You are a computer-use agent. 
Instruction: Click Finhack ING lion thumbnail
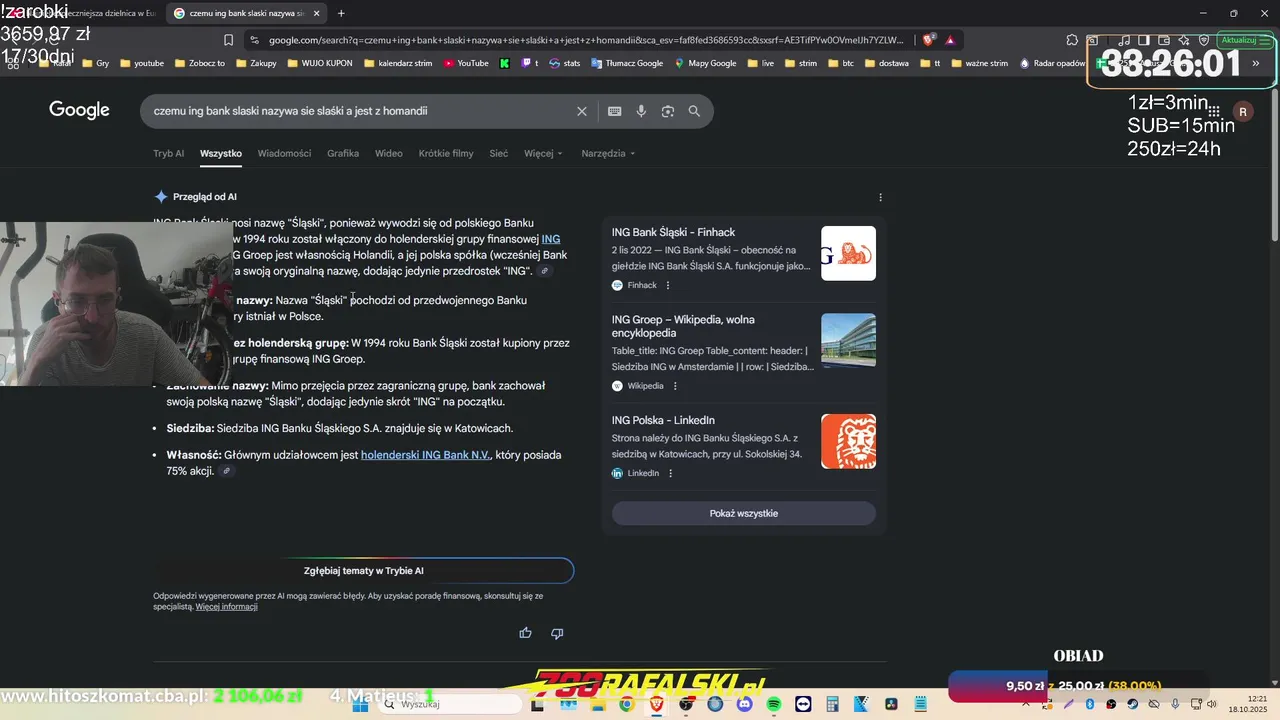(x=848, y=253)
